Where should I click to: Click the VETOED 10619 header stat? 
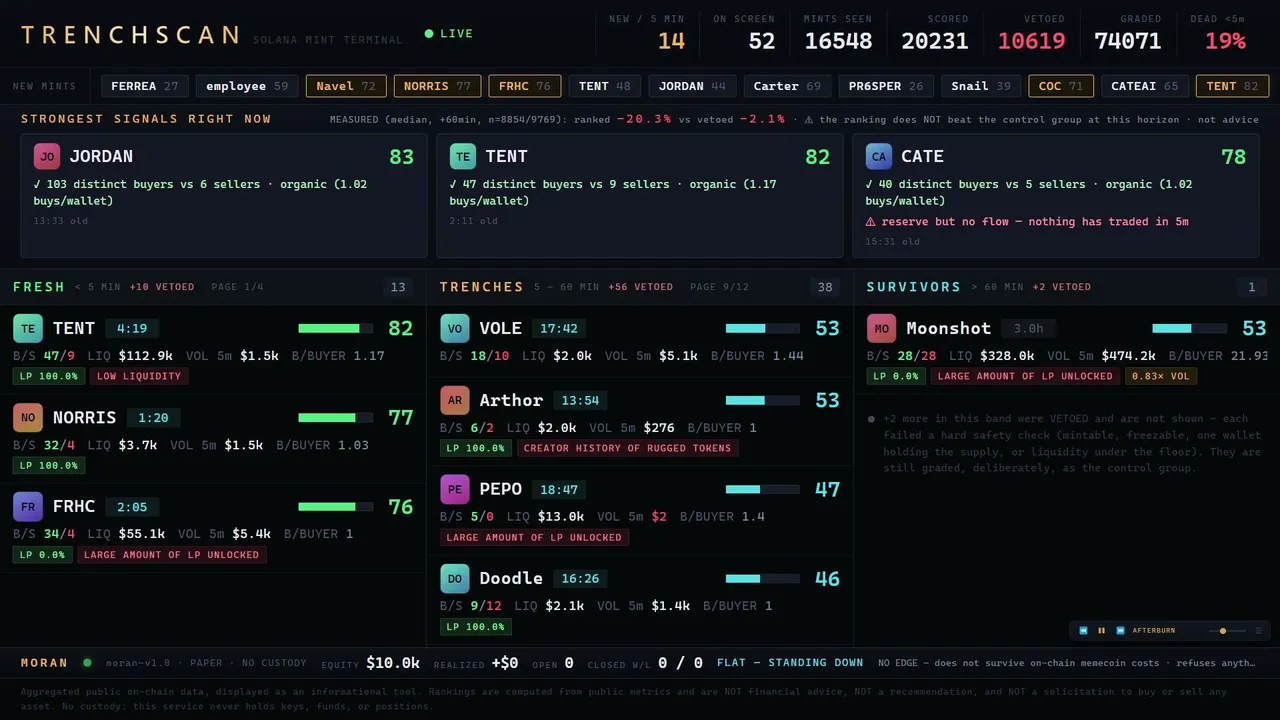coord(1032,34)
